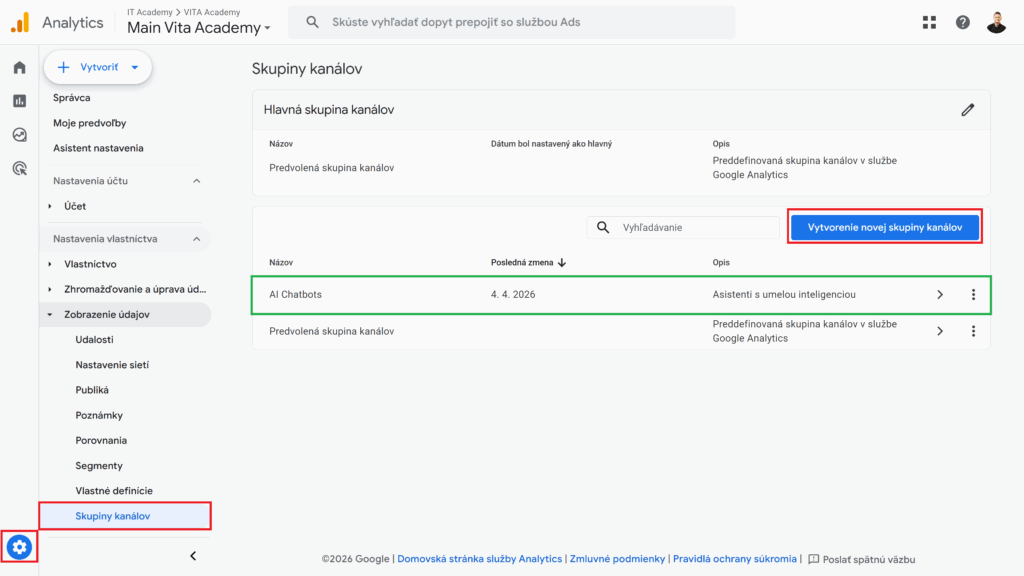
Task: Click the Hlavná skupina kanálov heading
Action: point(328,110)
